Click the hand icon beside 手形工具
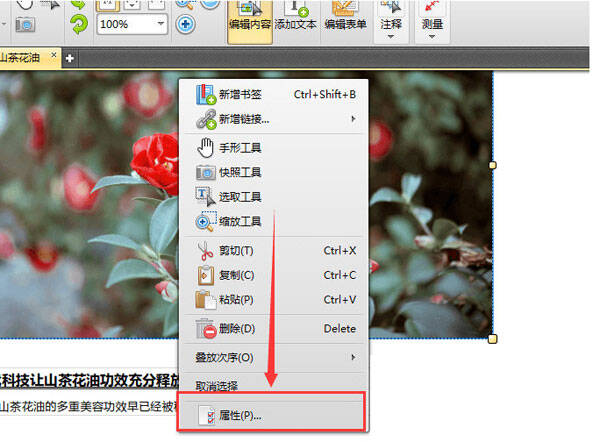 click(x=205, y=148)
